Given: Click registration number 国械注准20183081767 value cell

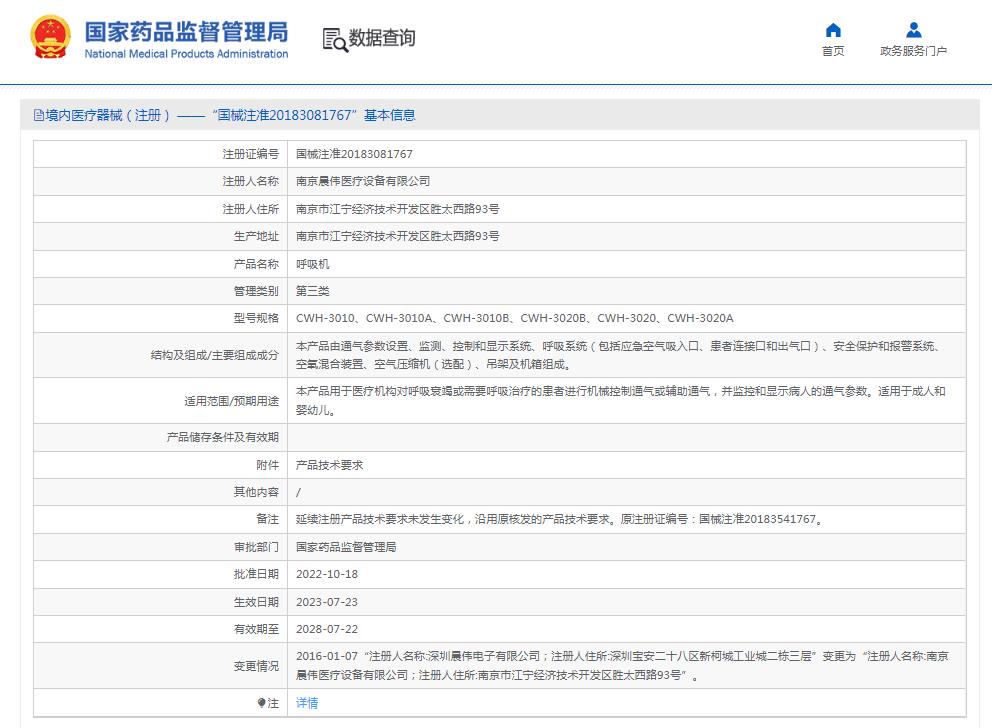Looking at the screenshot, I should tap(354, 154).
